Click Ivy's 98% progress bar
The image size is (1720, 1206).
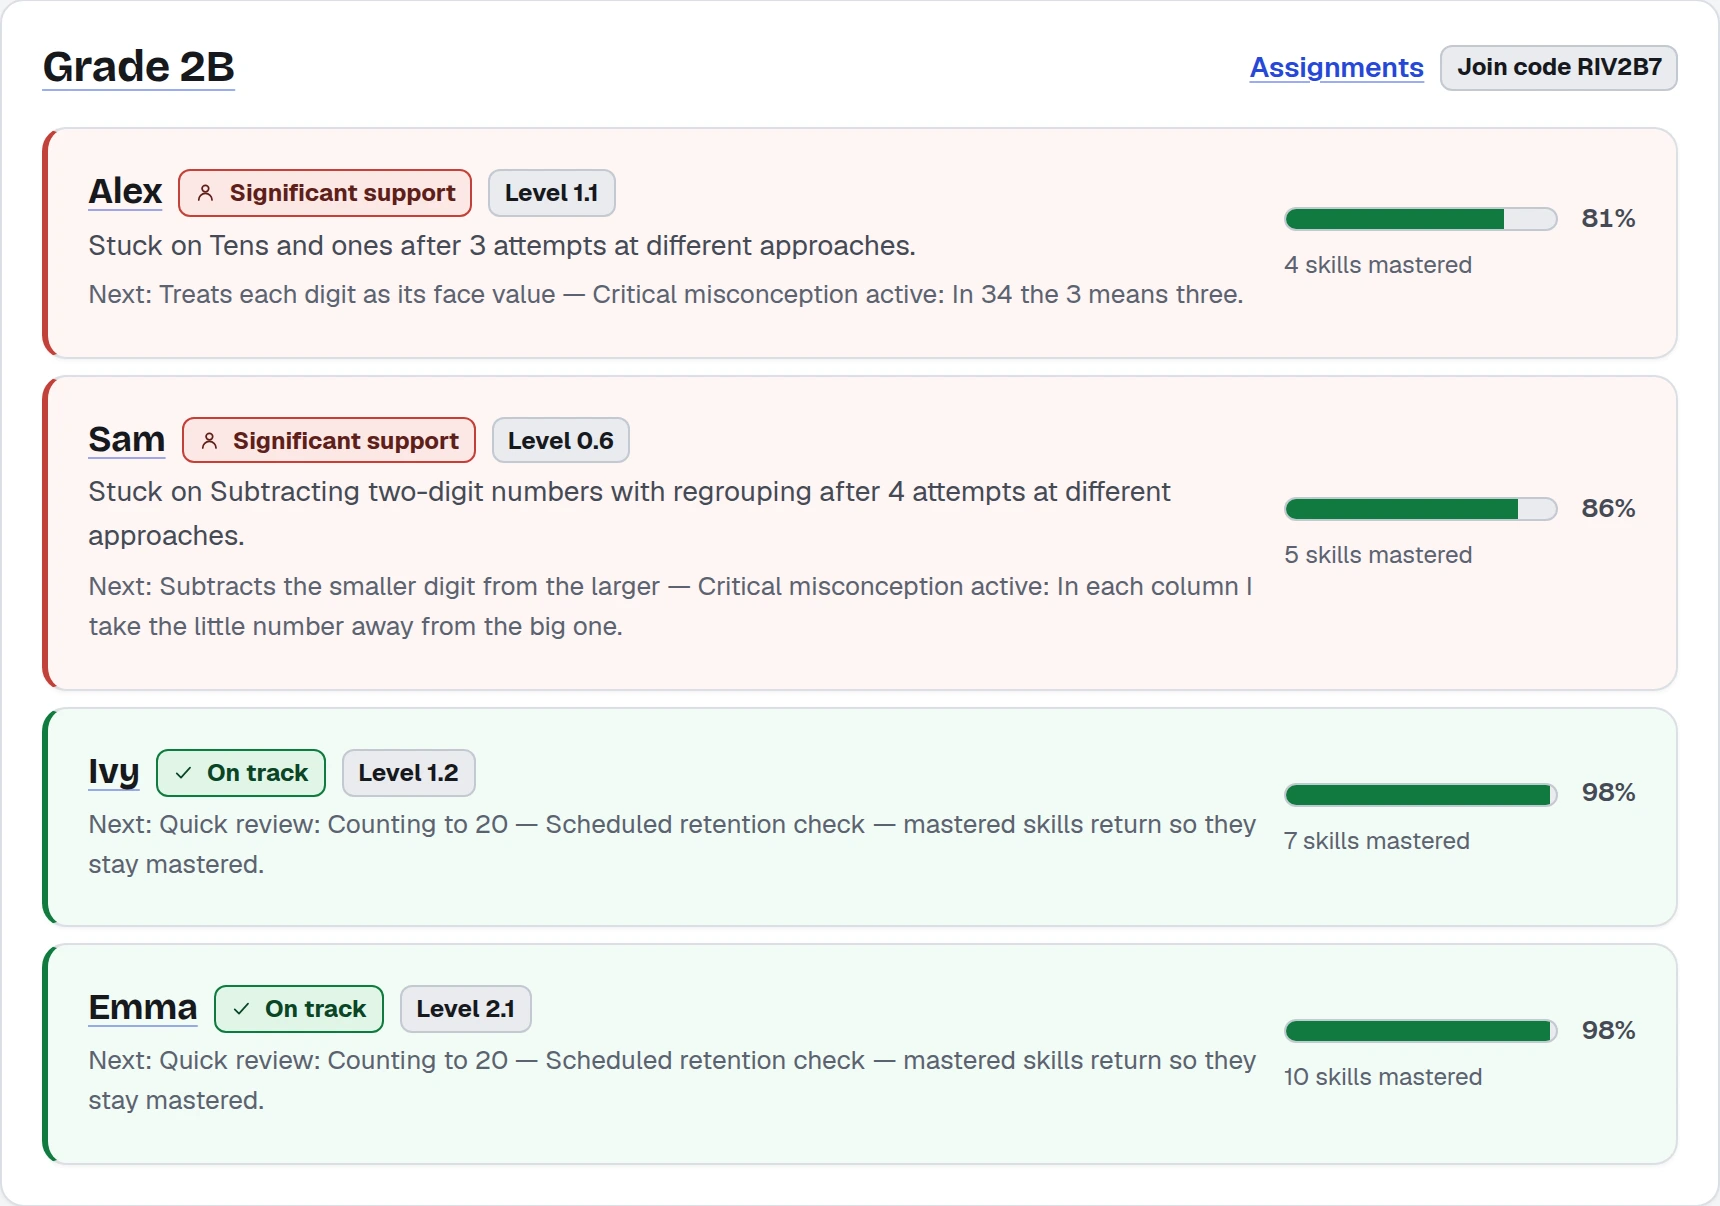(x=1420, y=795)
